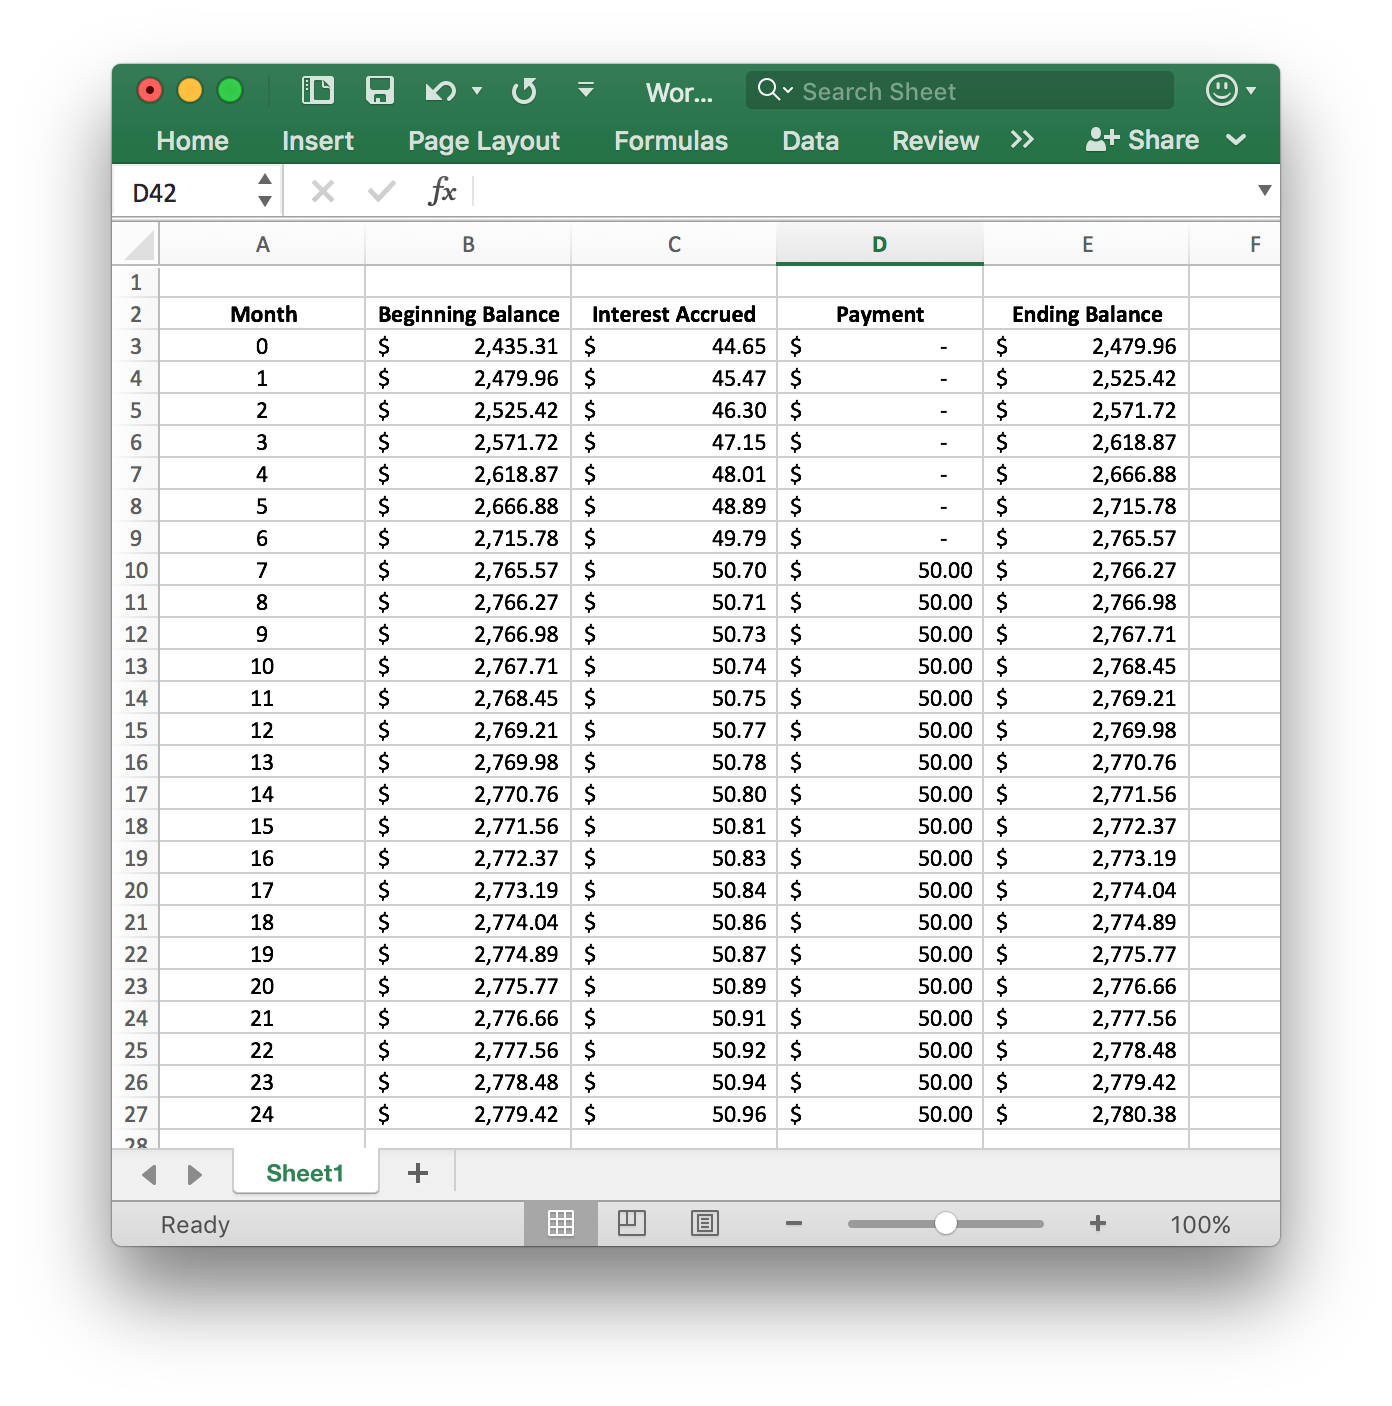Image resolution: width=1392 pixels, height=1406 pixels.
Task: Click inside the Name Box showing D42
Action: pos(180,191)
